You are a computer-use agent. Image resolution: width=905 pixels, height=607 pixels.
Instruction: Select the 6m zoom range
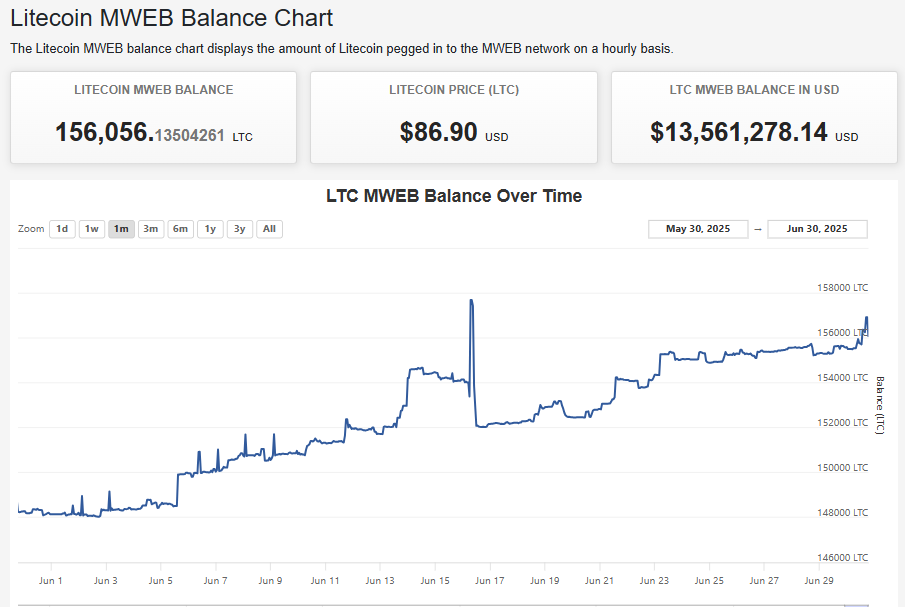point(181,229)
